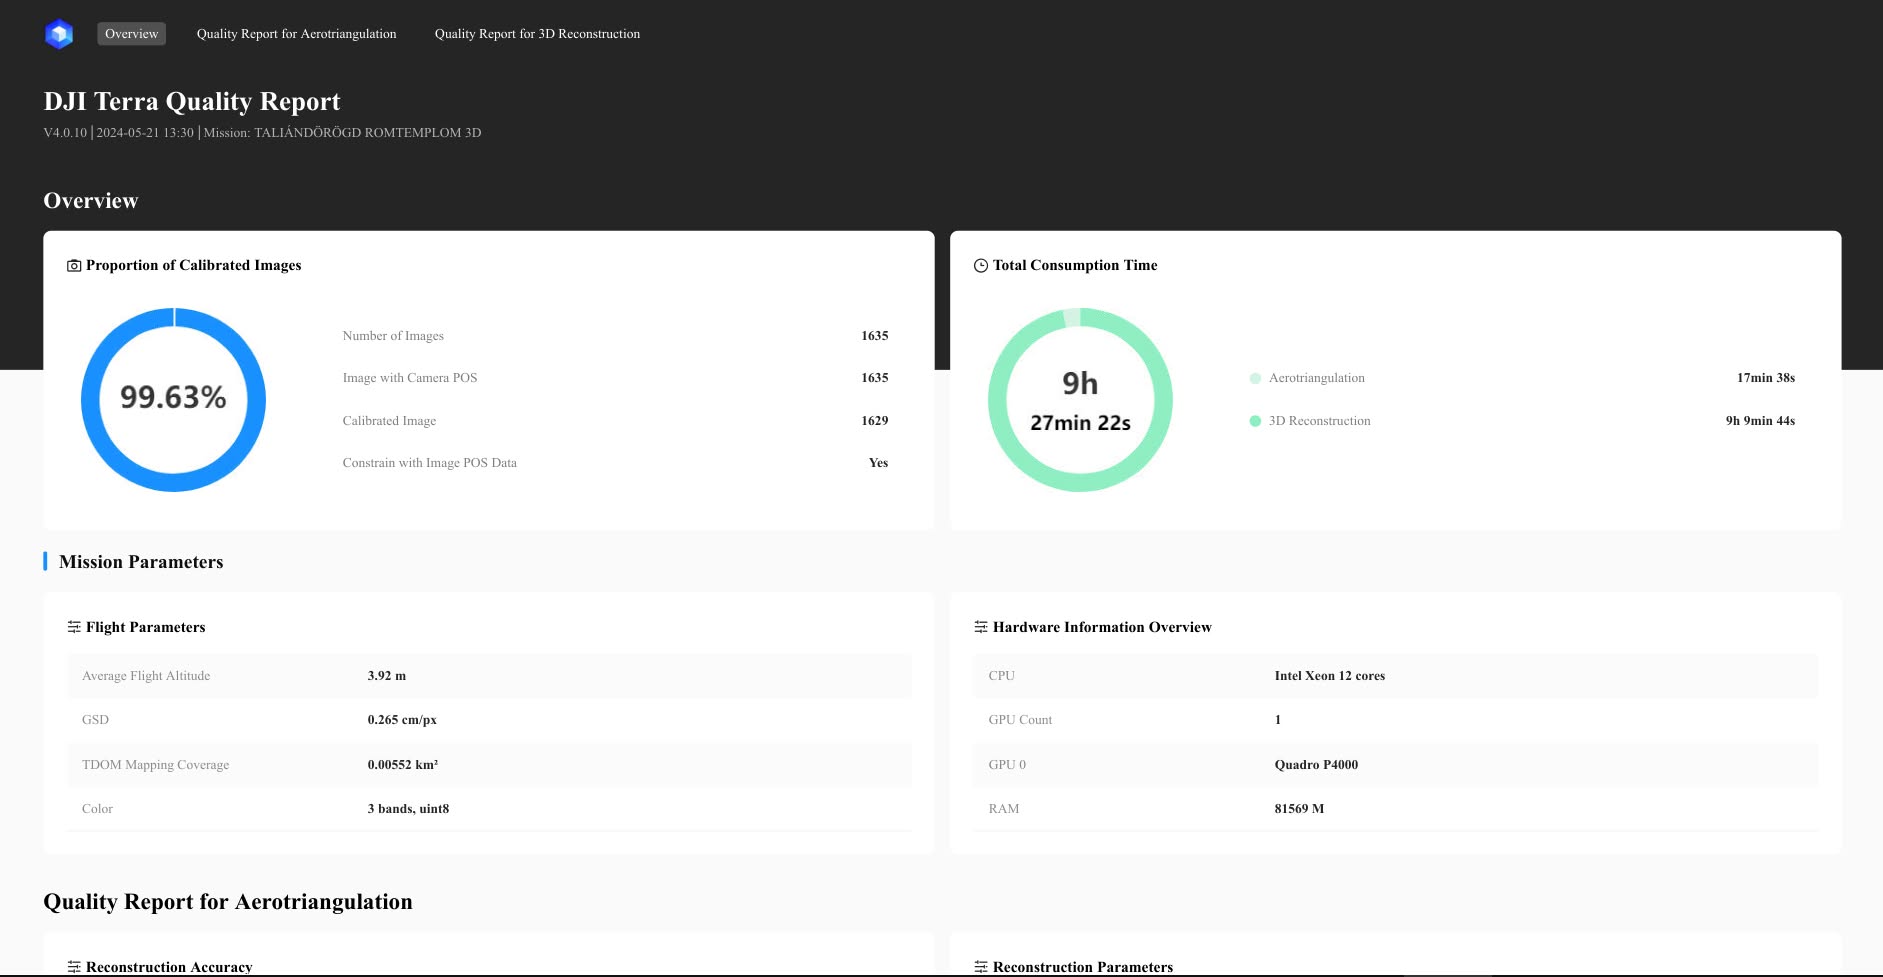Image resolution: width=1883 pixels, height=977 pixels.
Task: Click the sliders icon beside Reconstruction Parameters
Action: click(x=981, y=966)
